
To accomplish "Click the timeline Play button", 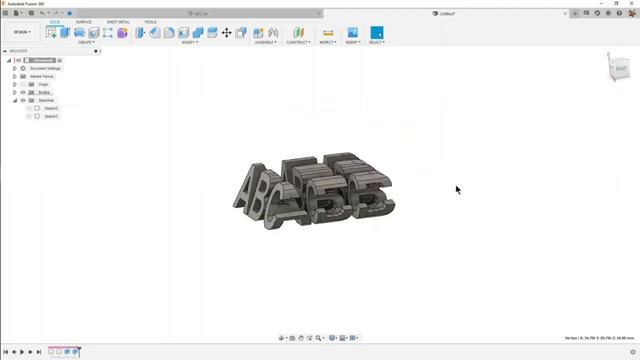I will (x=22, y=352).
